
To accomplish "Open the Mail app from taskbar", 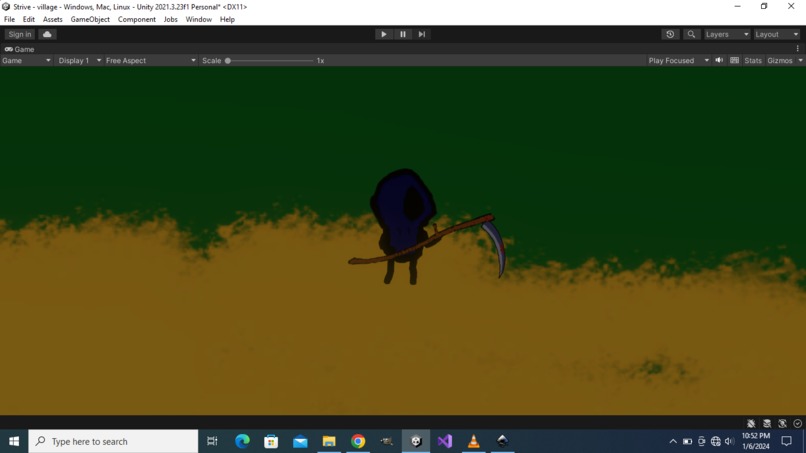I will 300,441.
